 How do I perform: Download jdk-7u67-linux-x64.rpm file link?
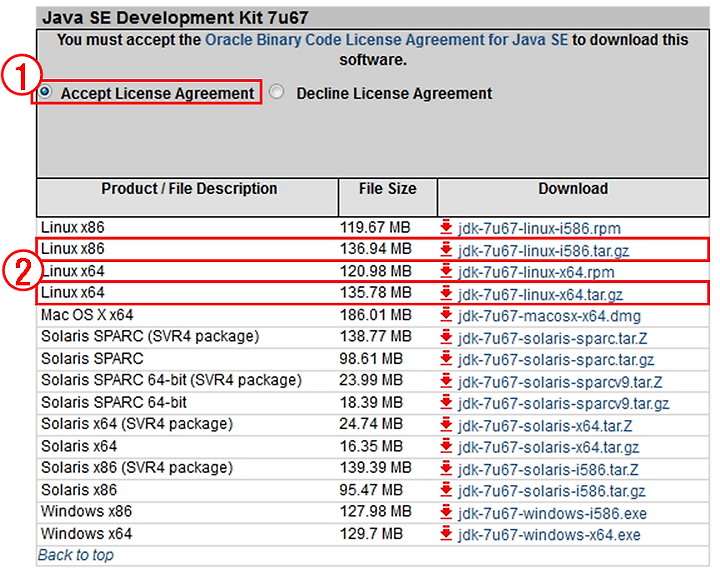coord(536,272)
